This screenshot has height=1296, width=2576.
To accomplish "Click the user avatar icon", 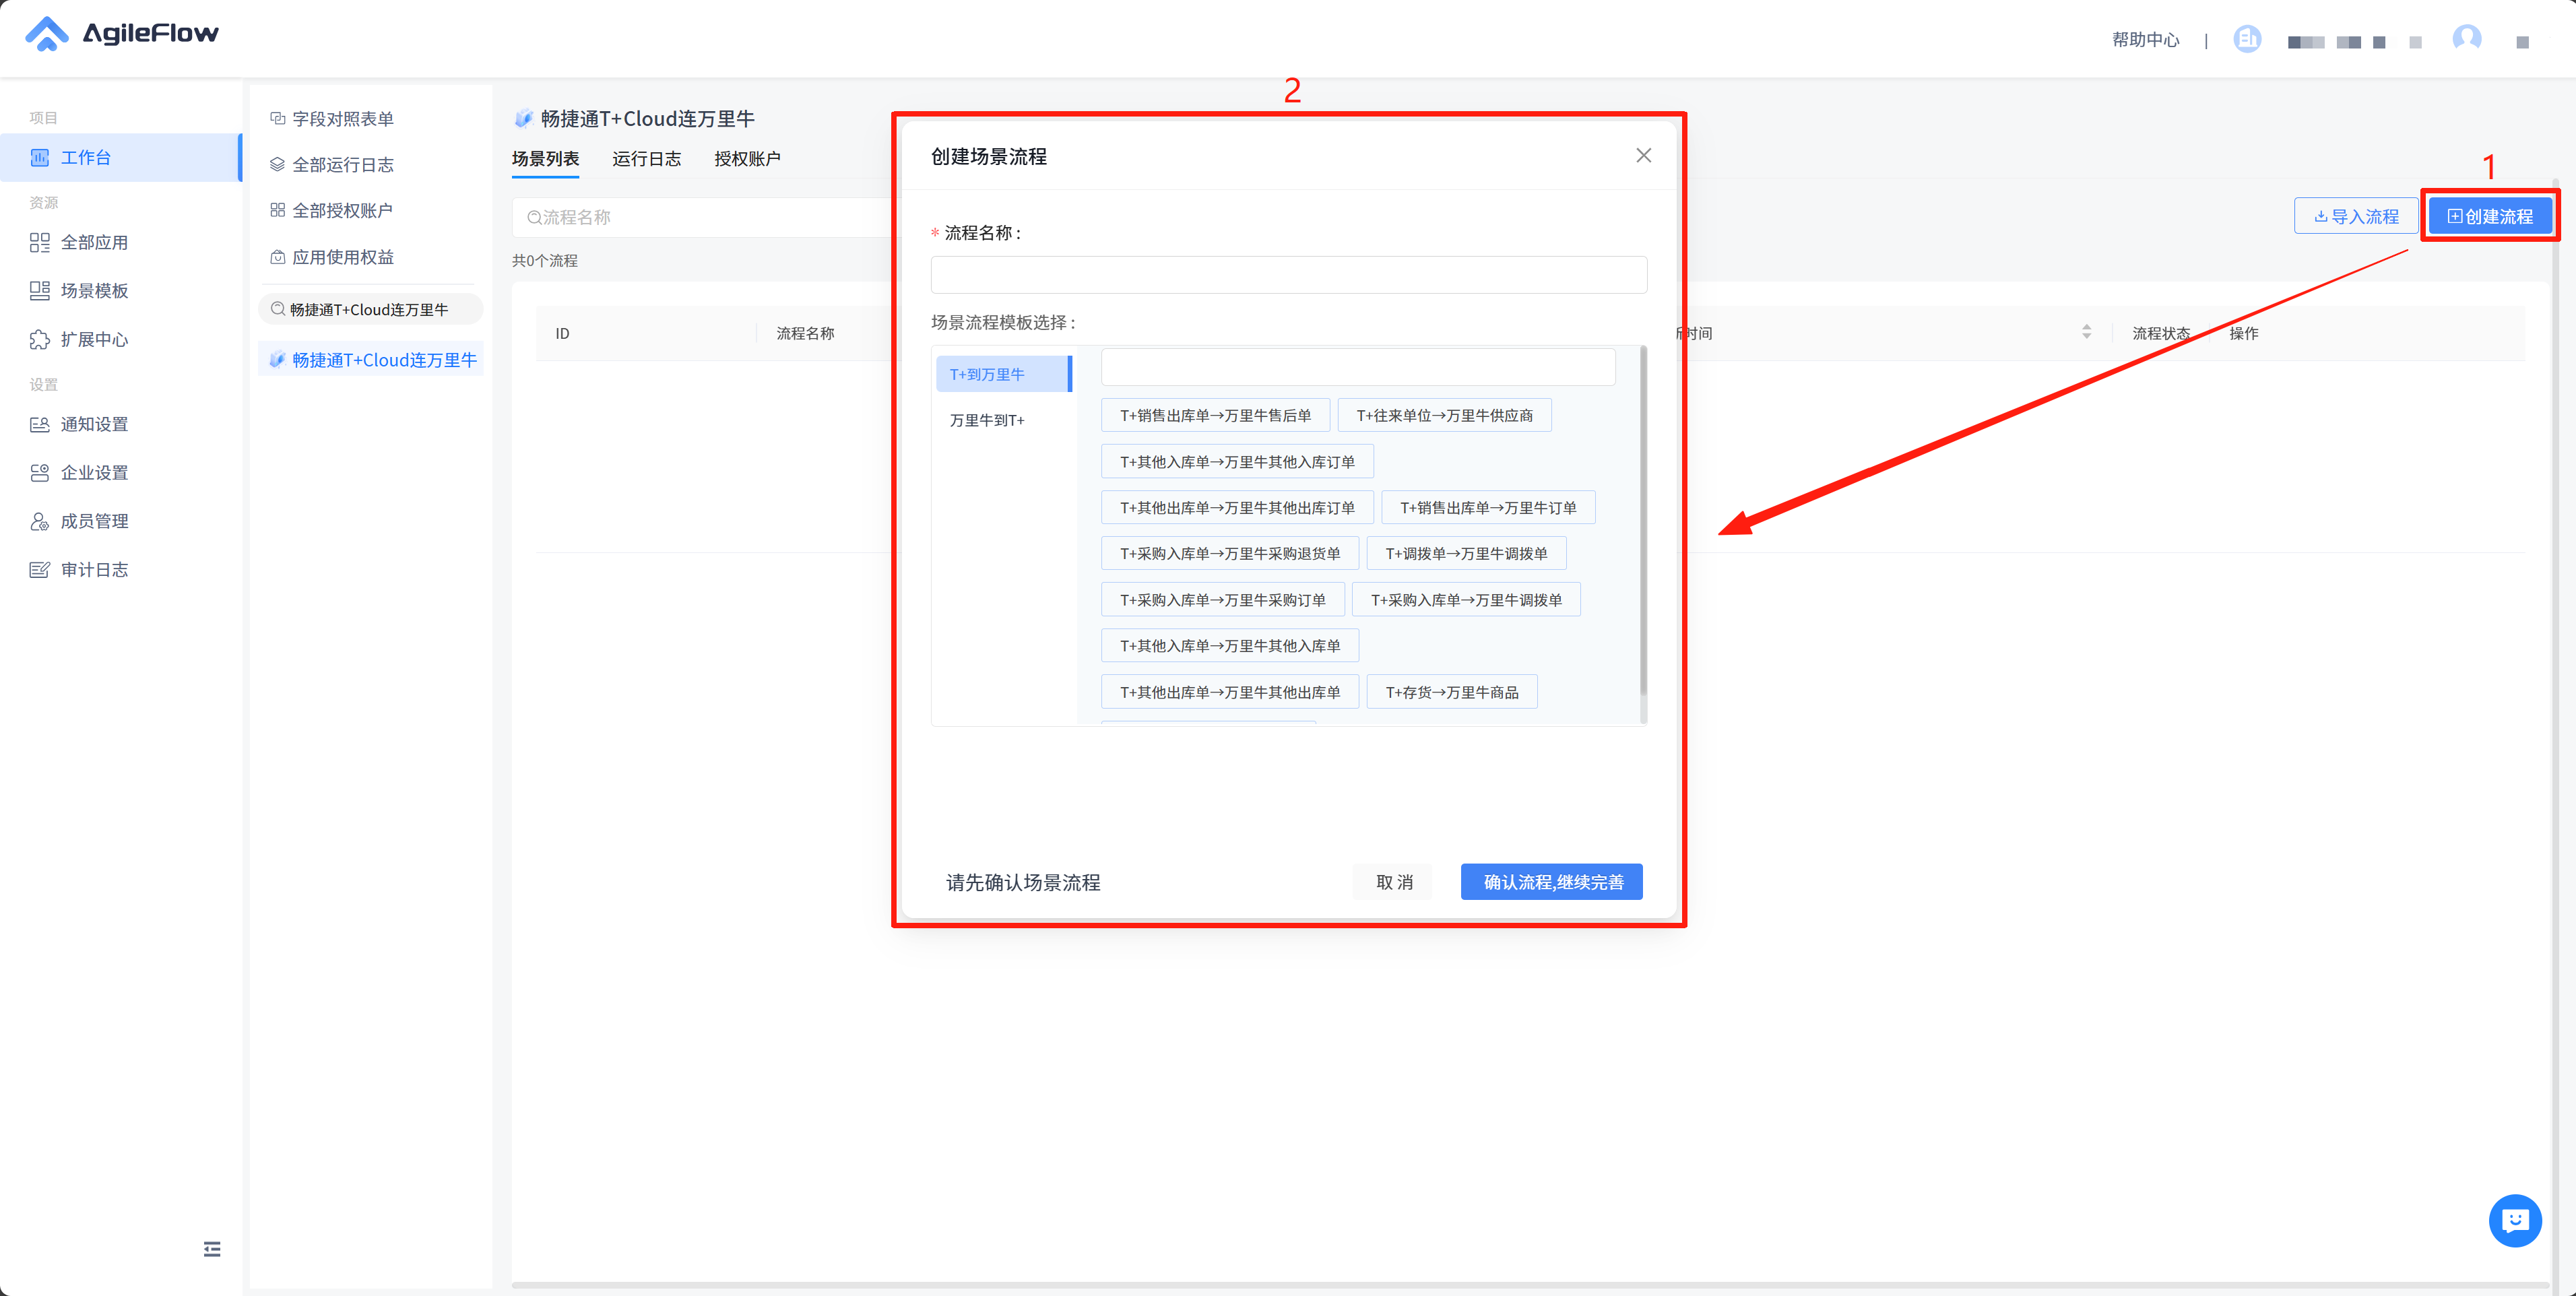I will click(2466, 39).
